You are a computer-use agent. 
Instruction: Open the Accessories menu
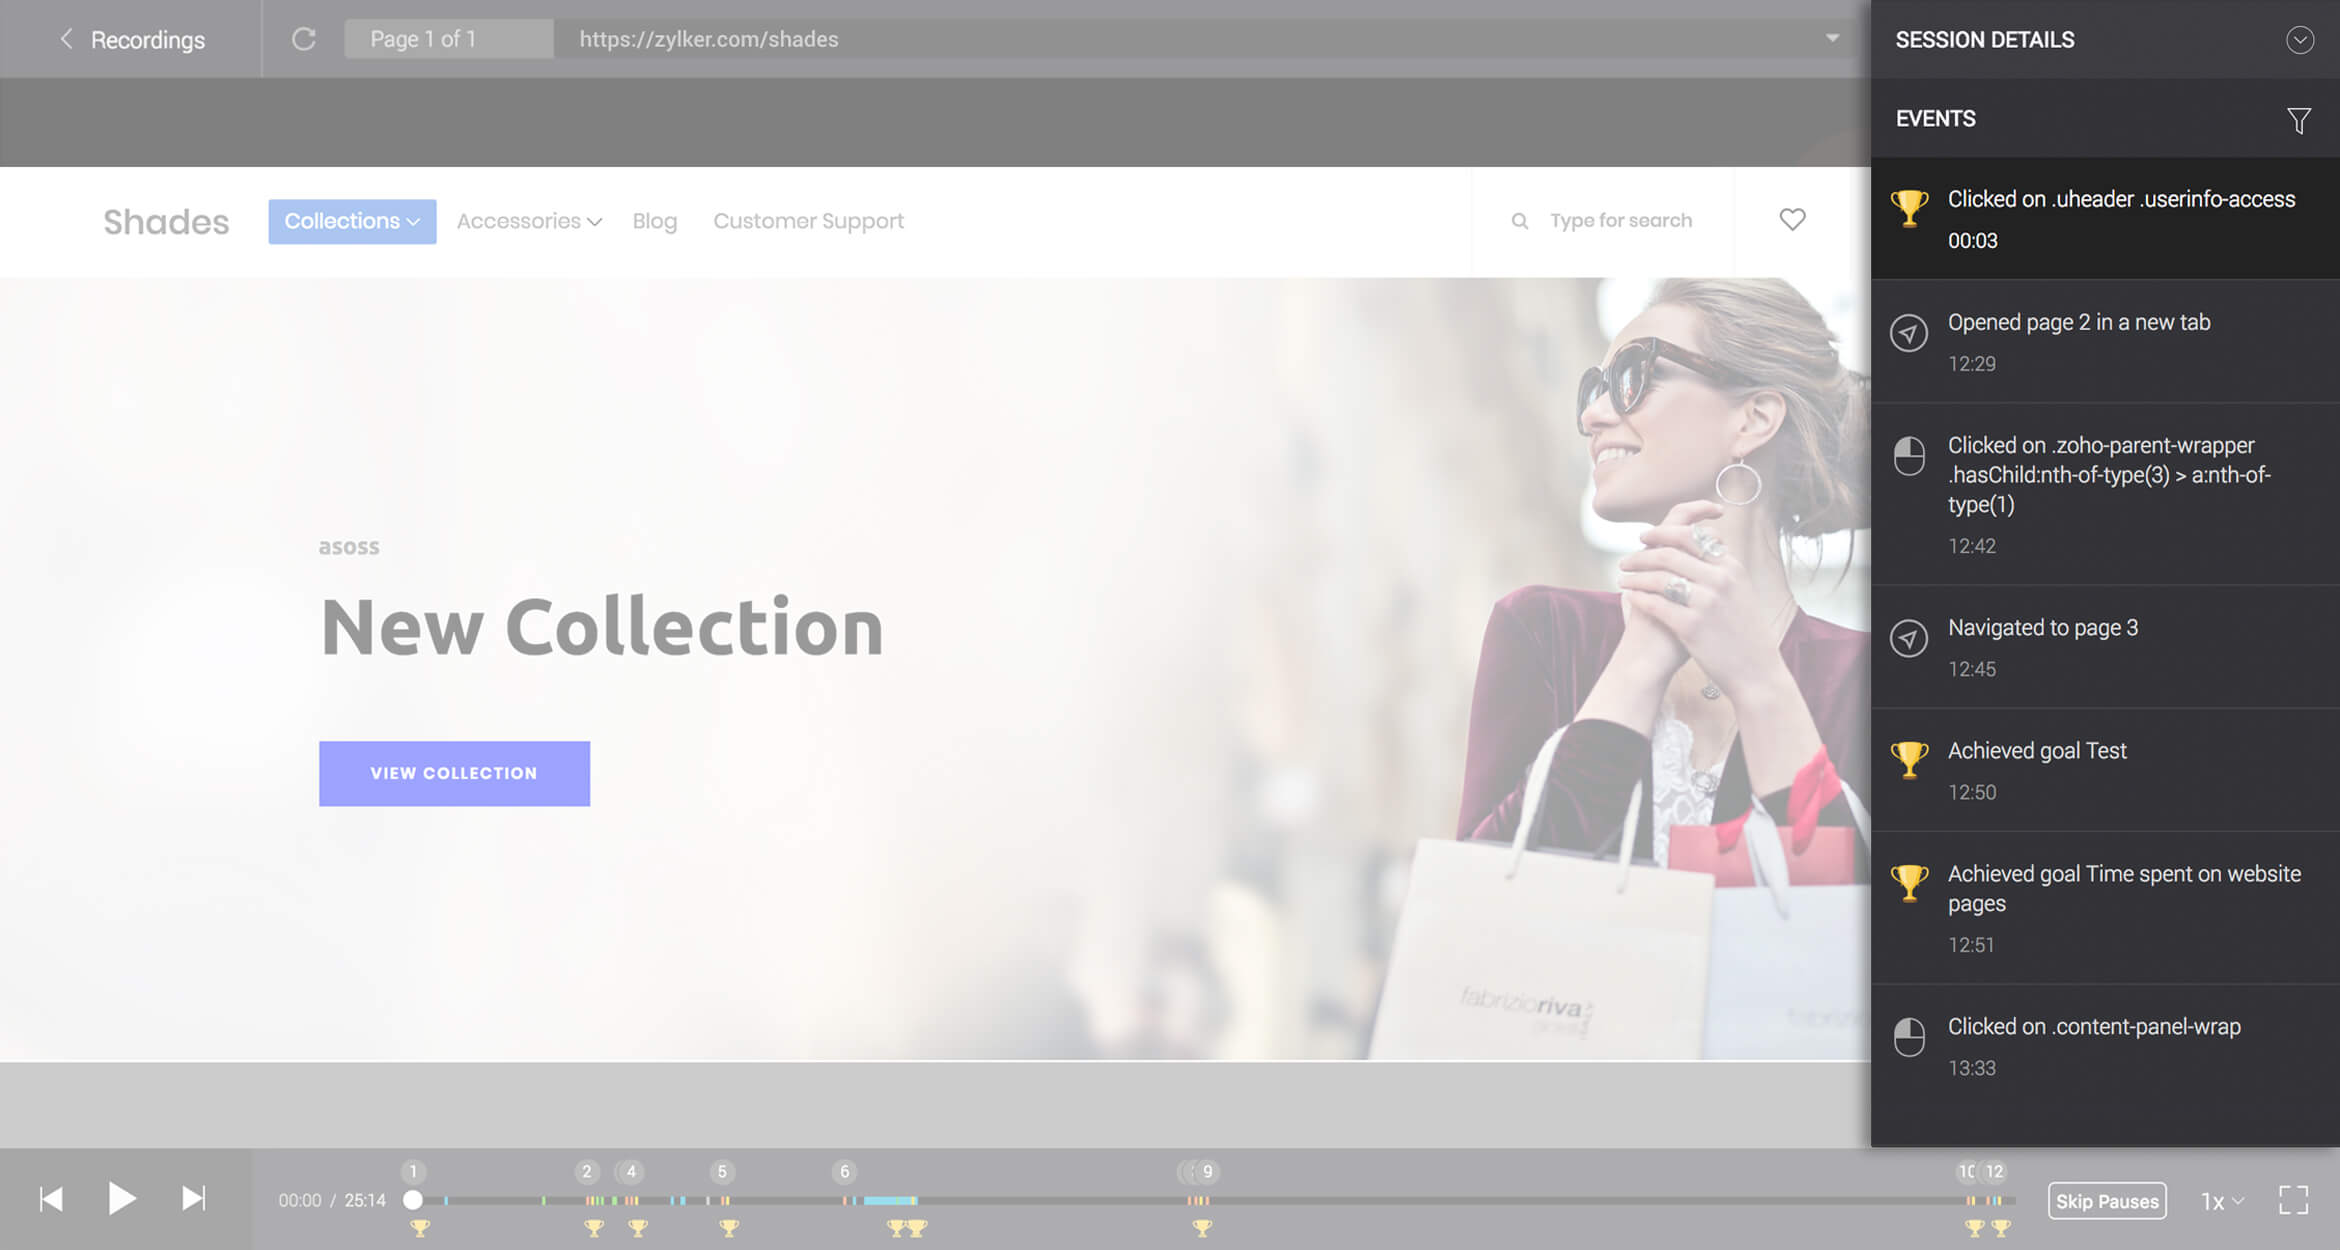pos(529,221)
